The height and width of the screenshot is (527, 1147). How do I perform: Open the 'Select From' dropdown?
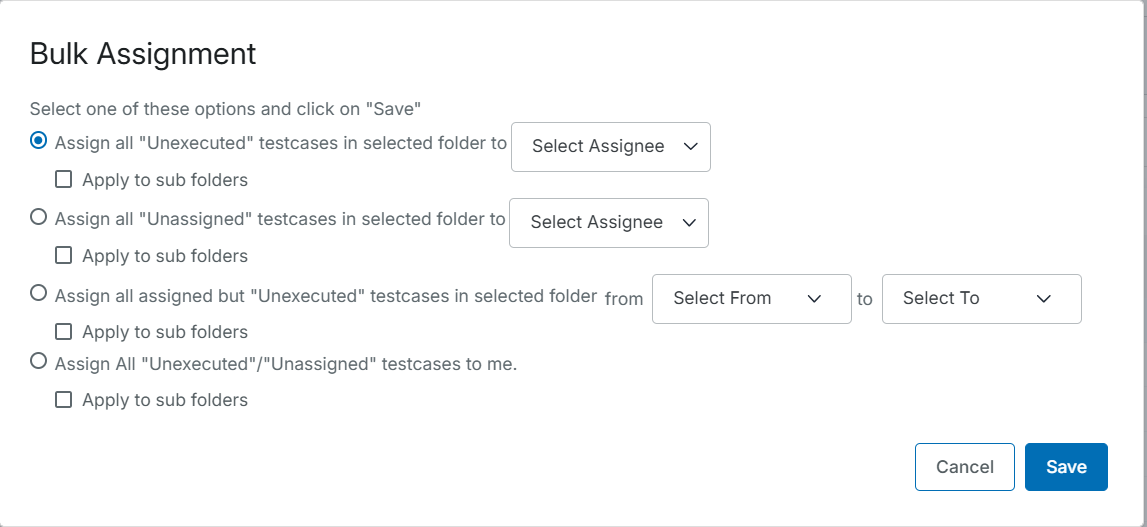pos(751,298)
